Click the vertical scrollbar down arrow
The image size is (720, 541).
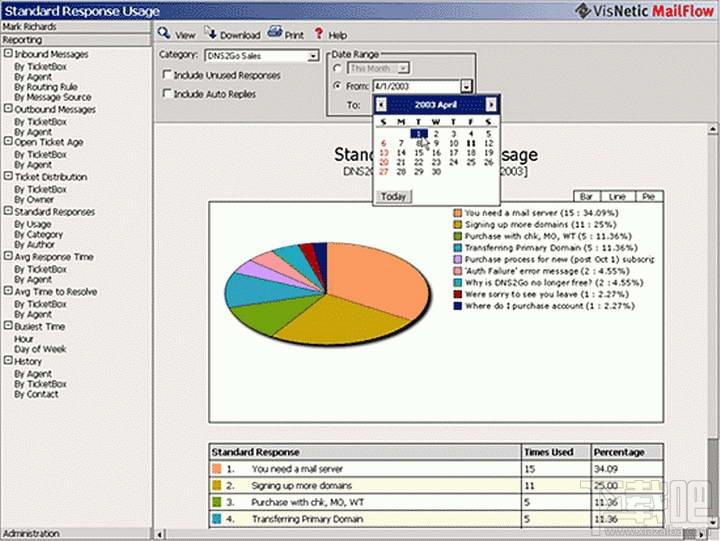coord(713,523)
